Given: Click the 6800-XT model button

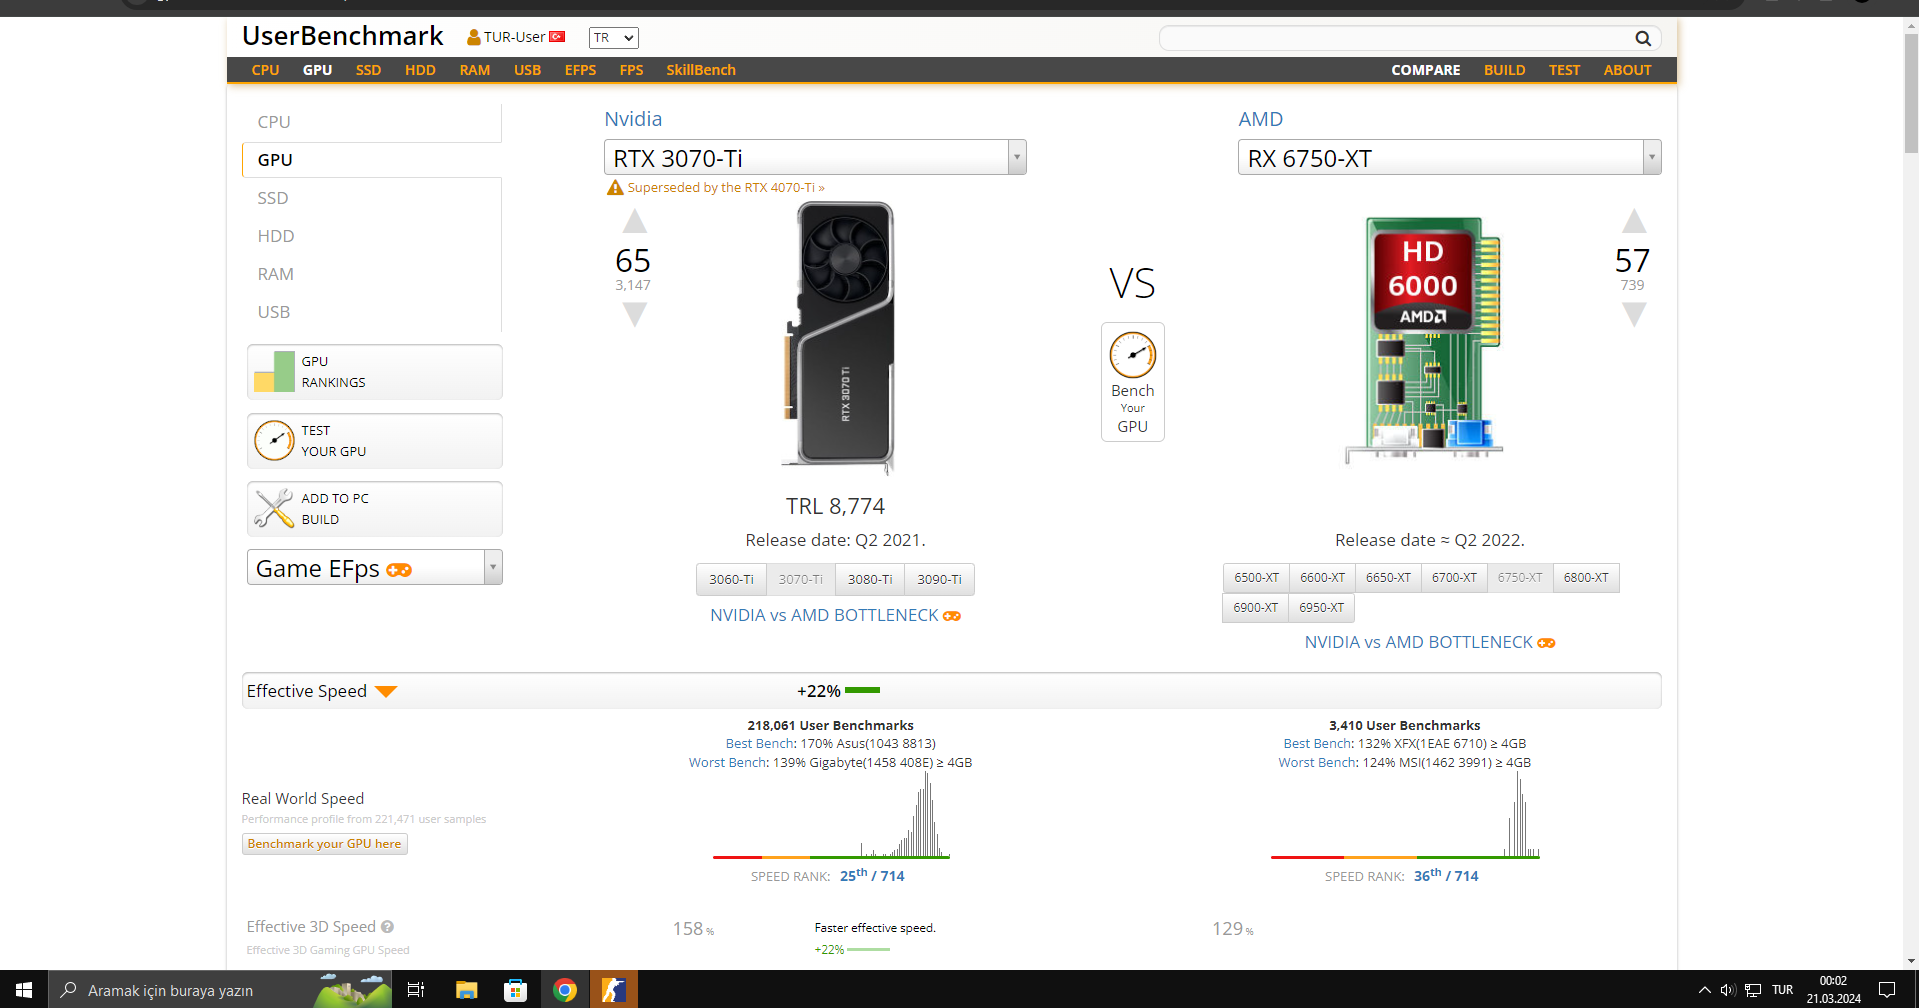Looking at the screenshot, I should click(1586, 578).
